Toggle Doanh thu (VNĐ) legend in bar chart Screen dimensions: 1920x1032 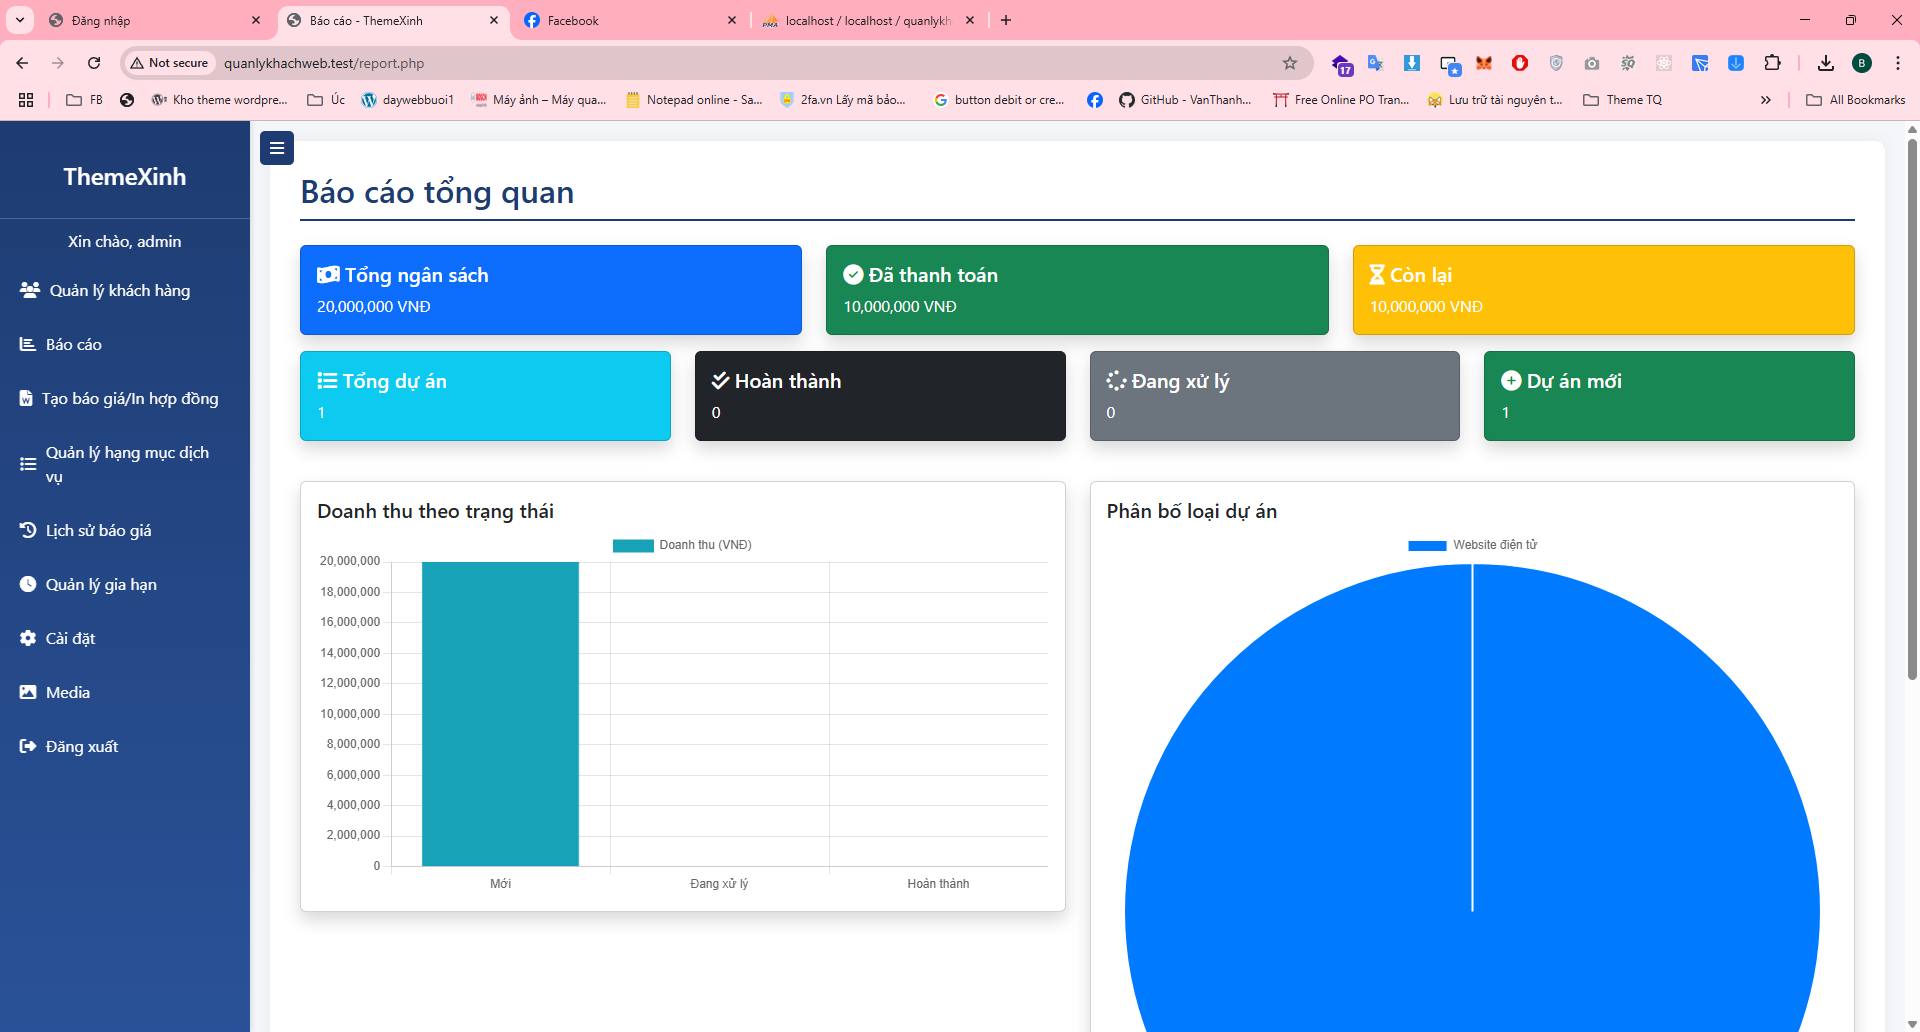click(x=682, y=545)
